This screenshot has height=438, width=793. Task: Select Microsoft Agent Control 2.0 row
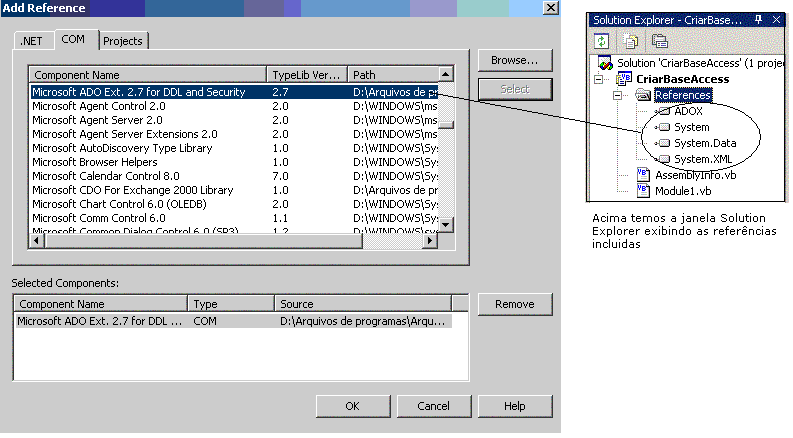[x=234, y=106]
